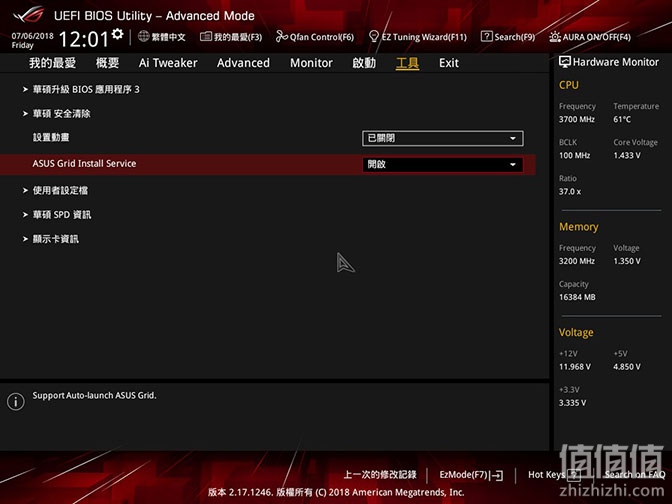Click BCLK value 100 MHz
This screenshot has height=504, width=672.
click(575, 156)
